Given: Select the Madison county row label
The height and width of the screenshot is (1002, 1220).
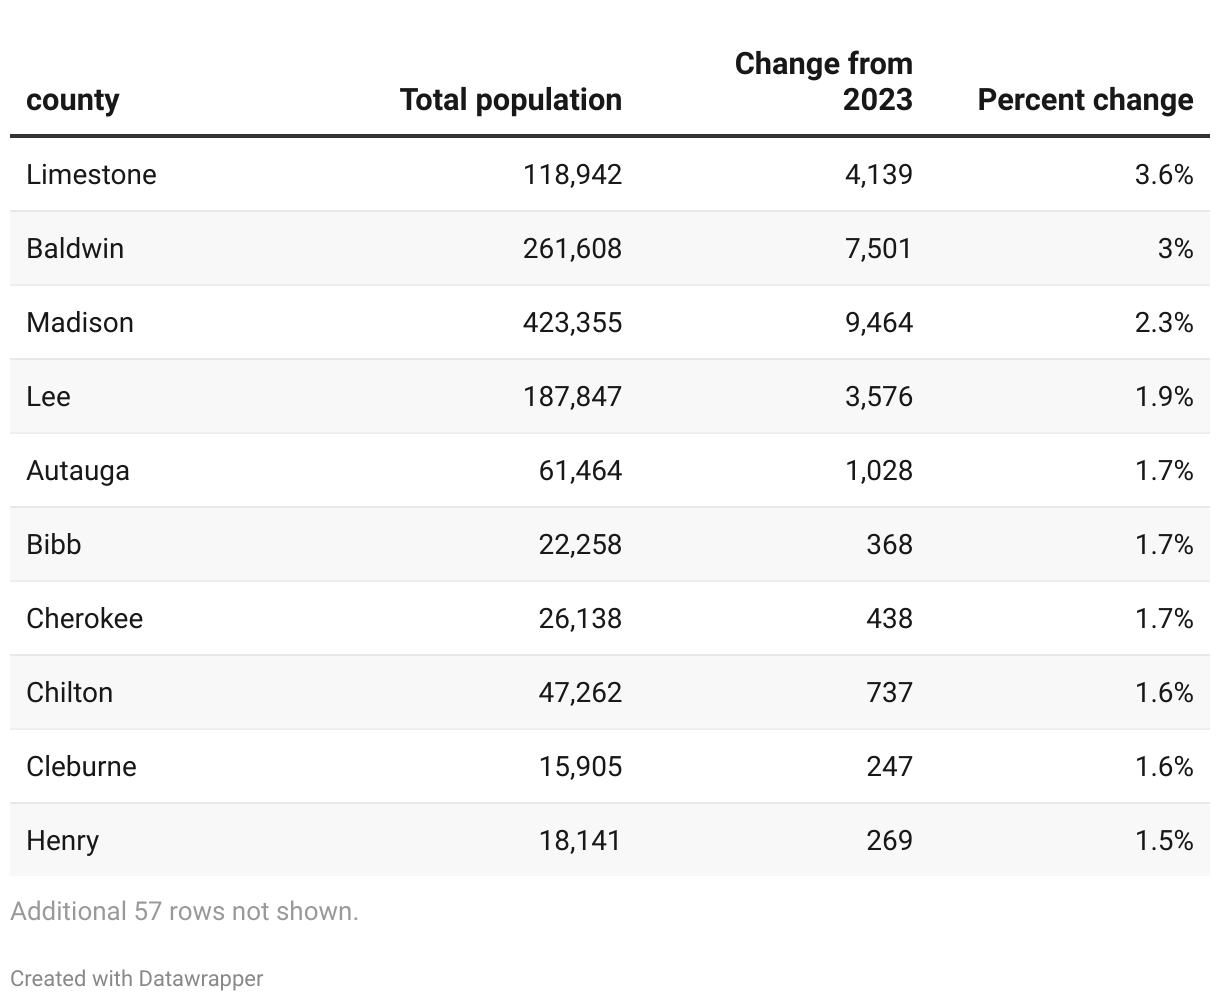Looking at the screenshot, I should coord(80,323).
